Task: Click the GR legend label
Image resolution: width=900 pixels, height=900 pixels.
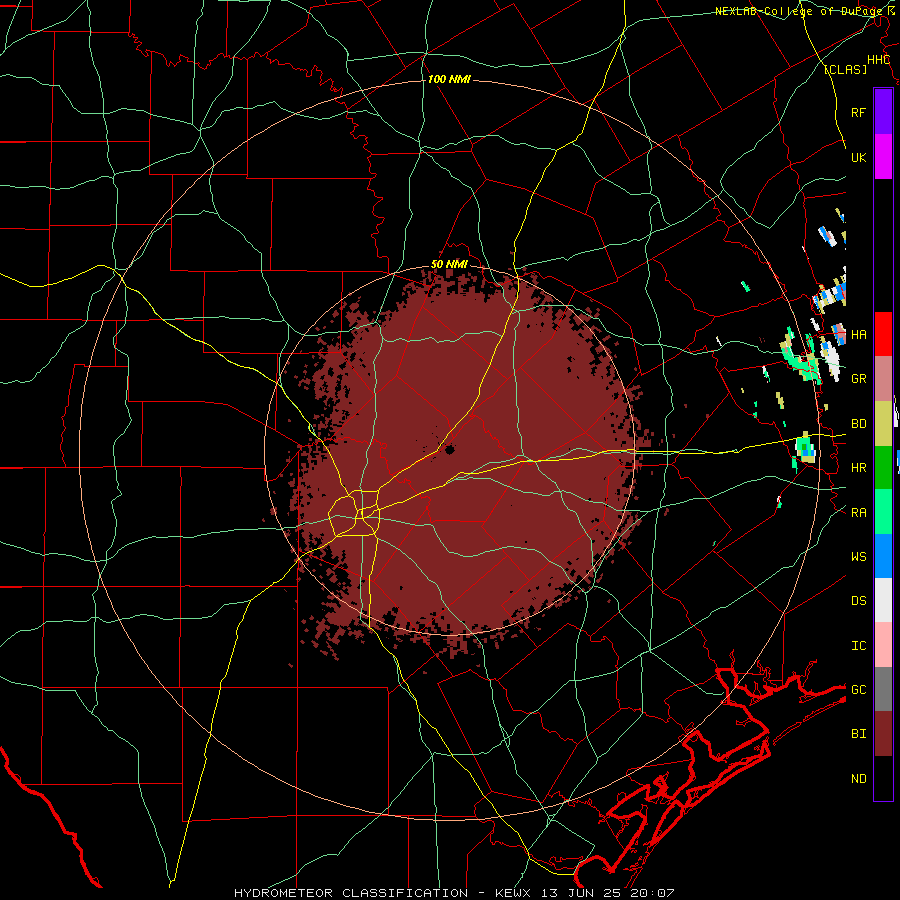Action: click(x=858, y=379)
